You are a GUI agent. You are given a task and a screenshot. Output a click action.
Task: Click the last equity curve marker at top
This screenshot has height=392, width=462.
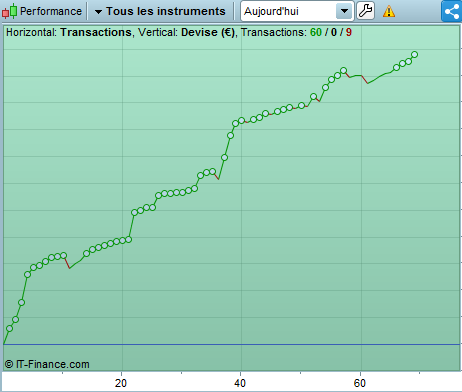tap(415, 54)
